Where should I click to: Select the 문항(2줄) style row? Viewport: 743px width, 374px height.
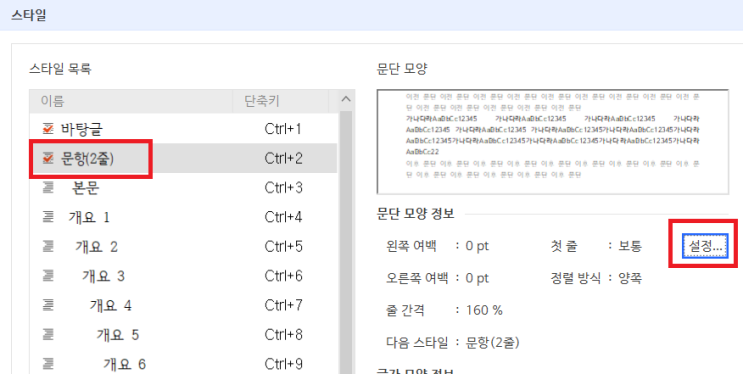[183, 158]
